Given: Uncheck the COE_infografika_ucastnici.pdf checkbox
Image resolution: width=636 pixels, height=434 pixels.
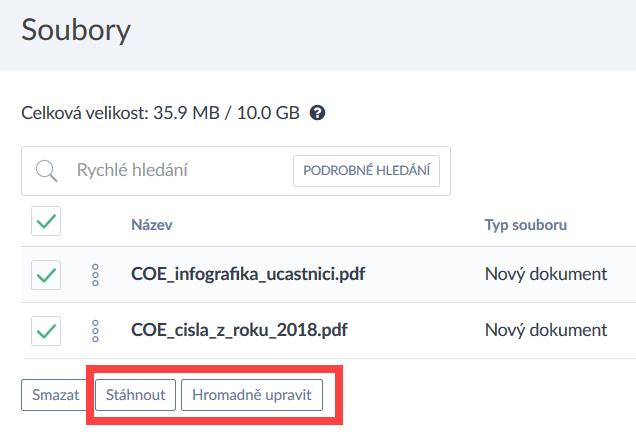Looking at the screenshot, I should [46, 274].
